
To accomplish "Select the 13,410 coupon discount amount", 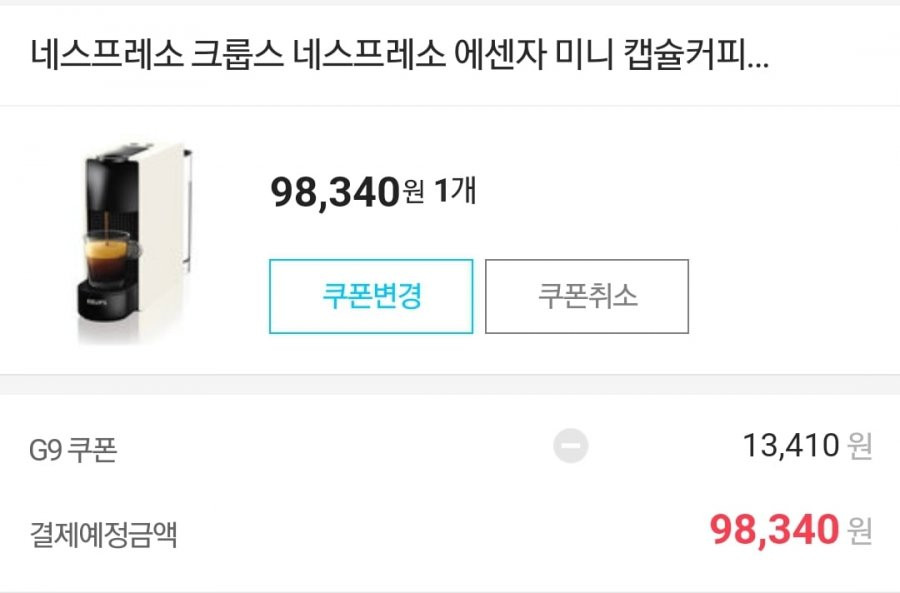I will pos(791,445).
